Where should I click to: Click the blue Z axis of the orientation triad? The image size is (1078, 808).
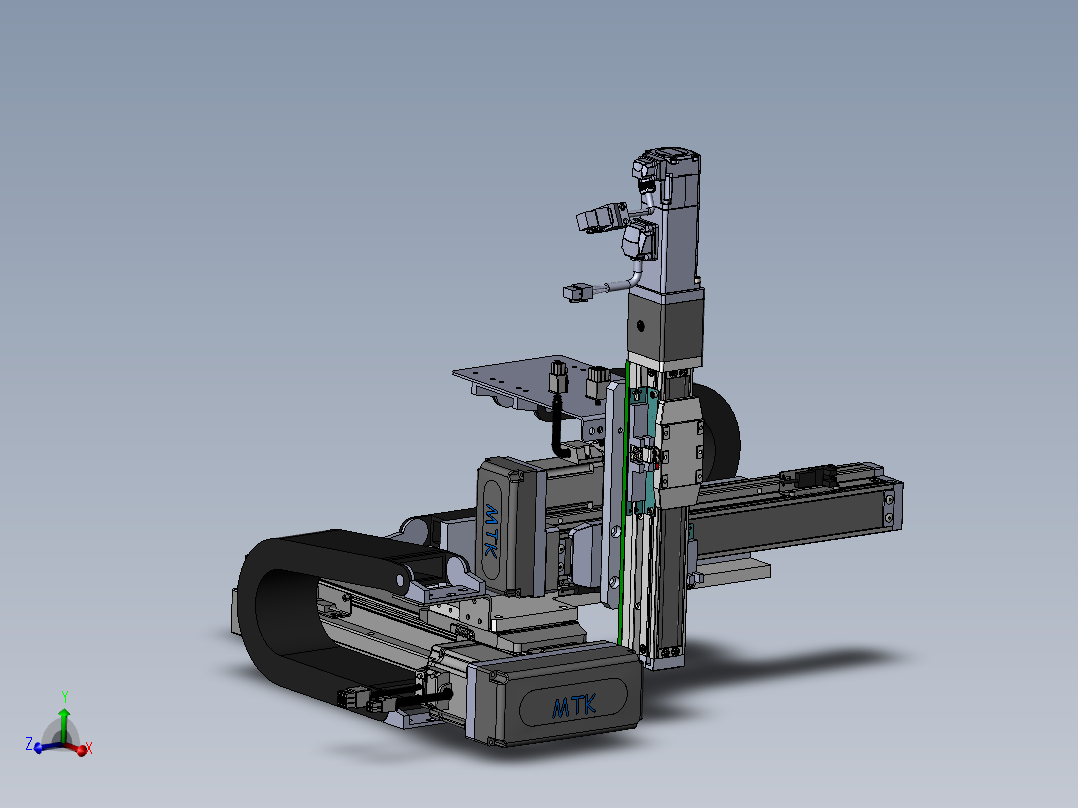tap(43, 746)
